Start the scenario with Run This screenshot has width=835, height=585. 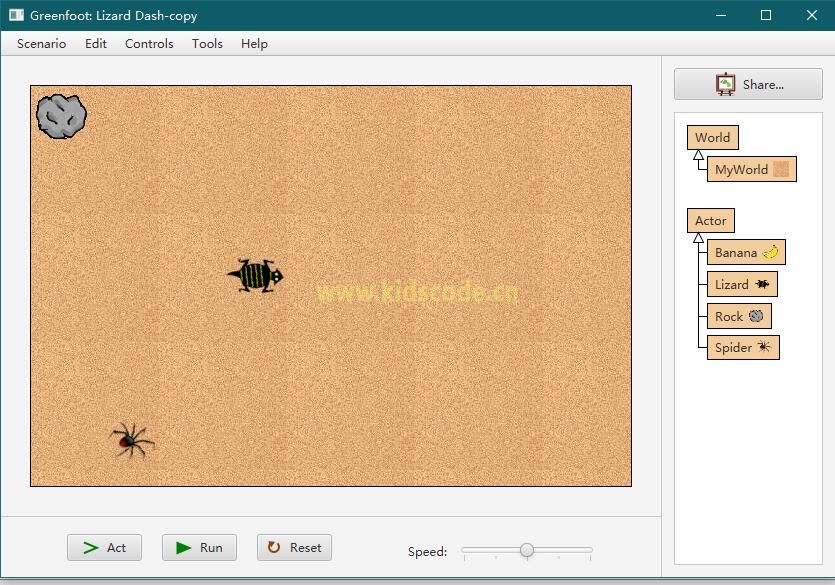pyautogui.click(x=199, y=547)
